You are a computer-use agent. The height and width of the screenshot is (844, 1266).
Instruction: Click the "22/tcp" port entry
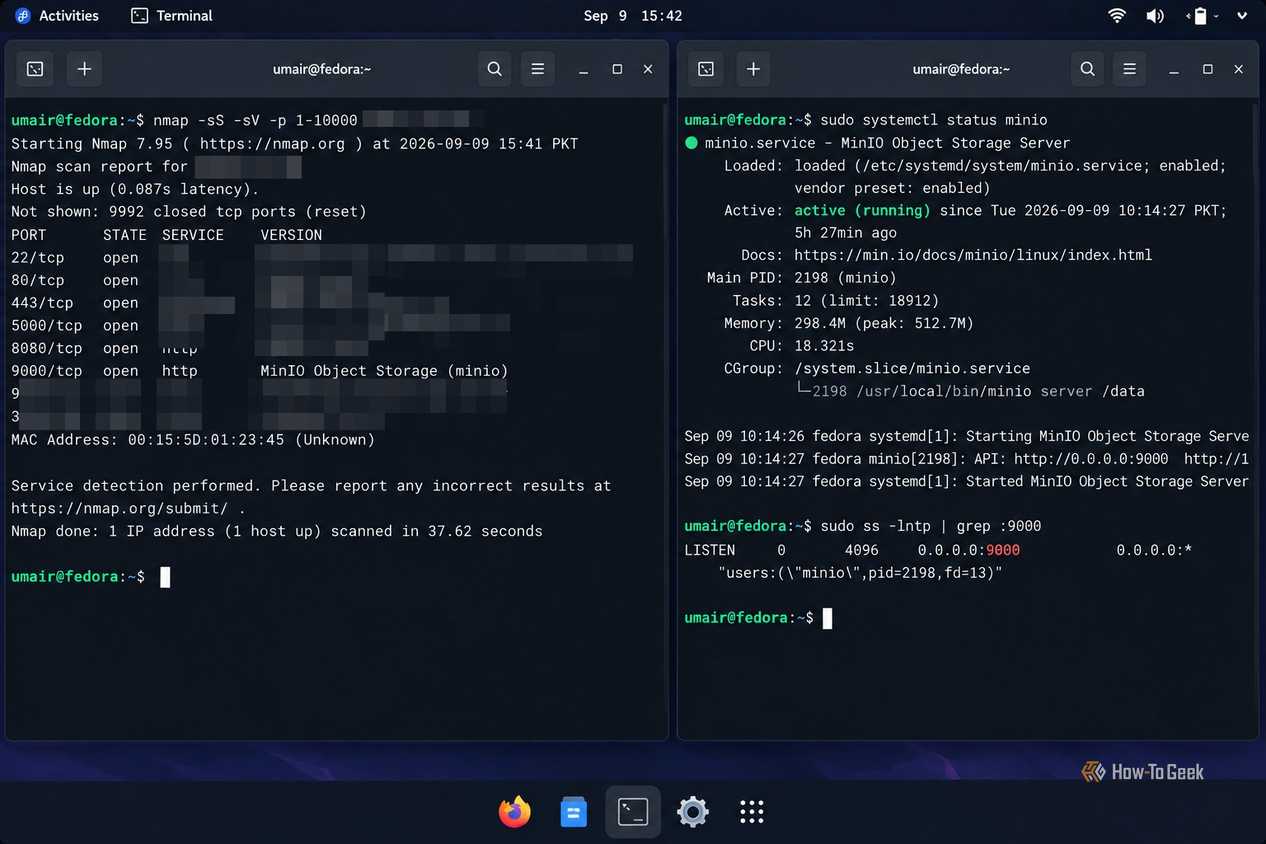click(x=38, y=257)
